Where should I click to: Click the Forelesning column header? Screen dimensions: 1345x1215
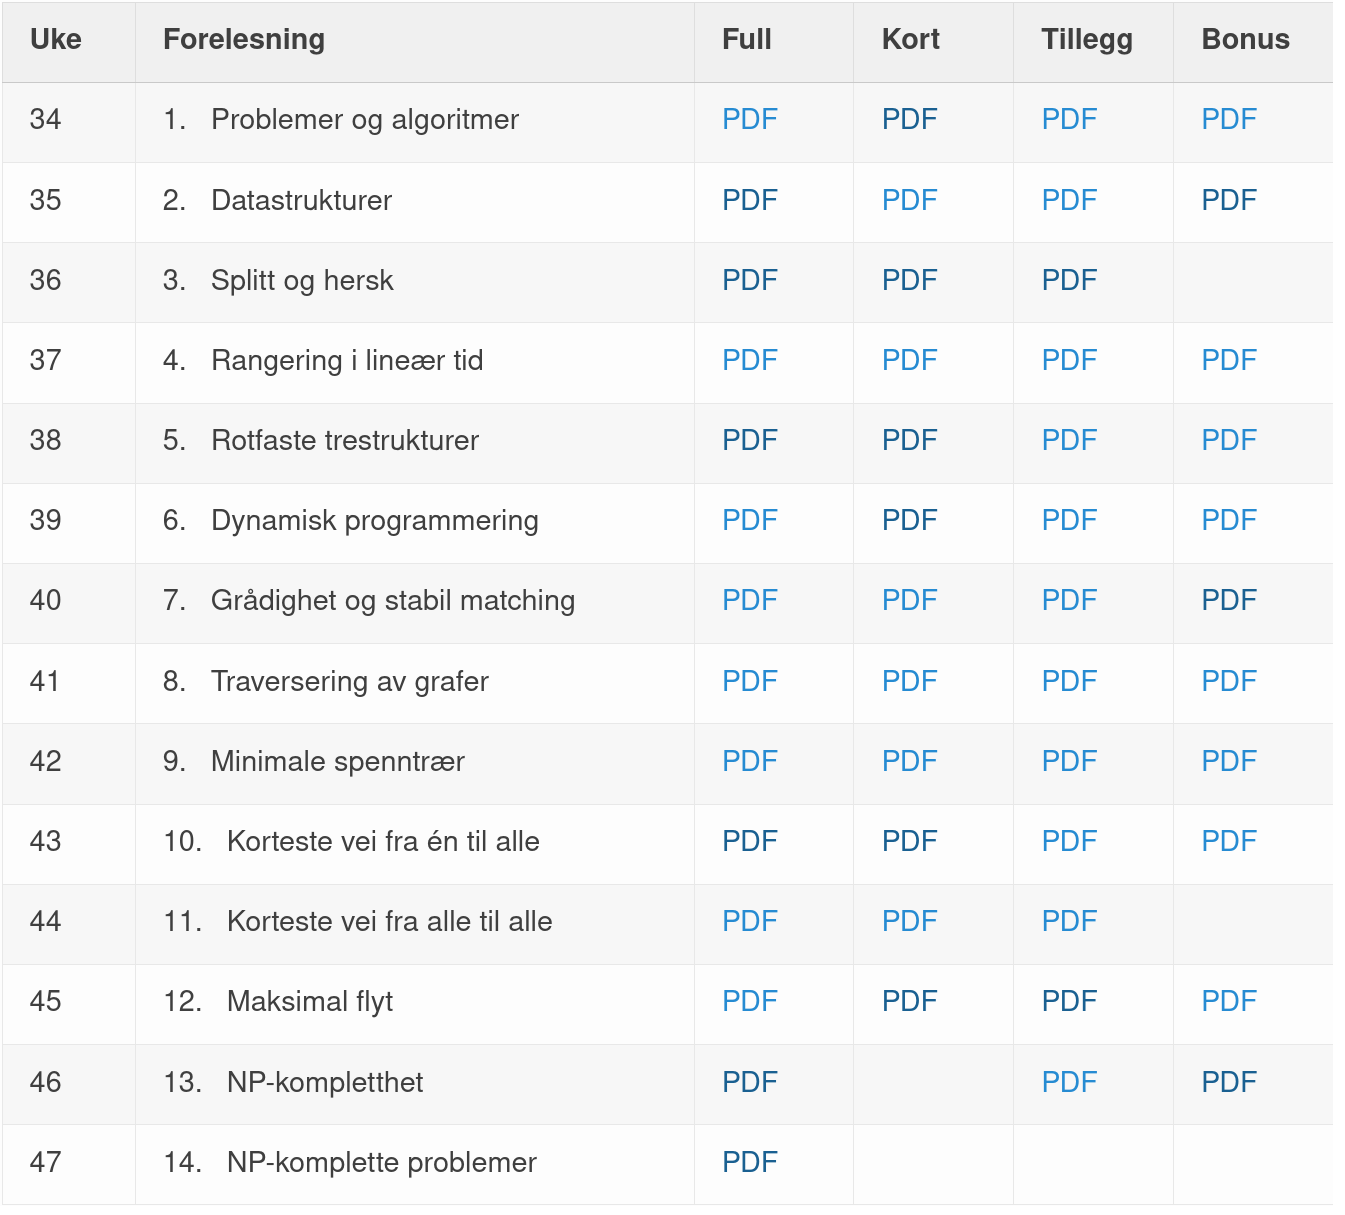click(x=244, y=39)
